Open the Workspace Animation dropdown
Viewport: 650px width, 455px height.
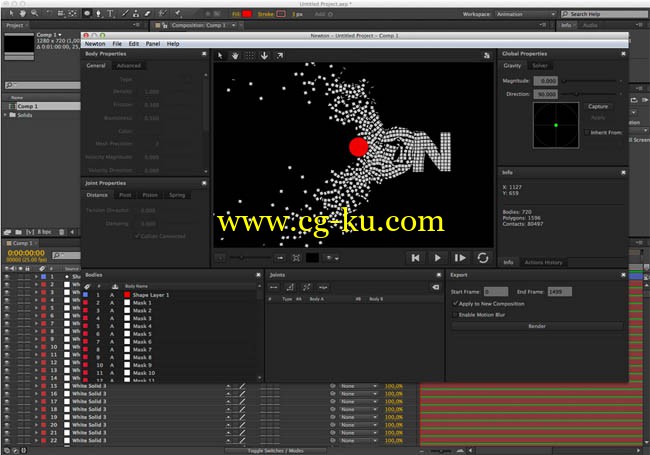click(526, 14)
